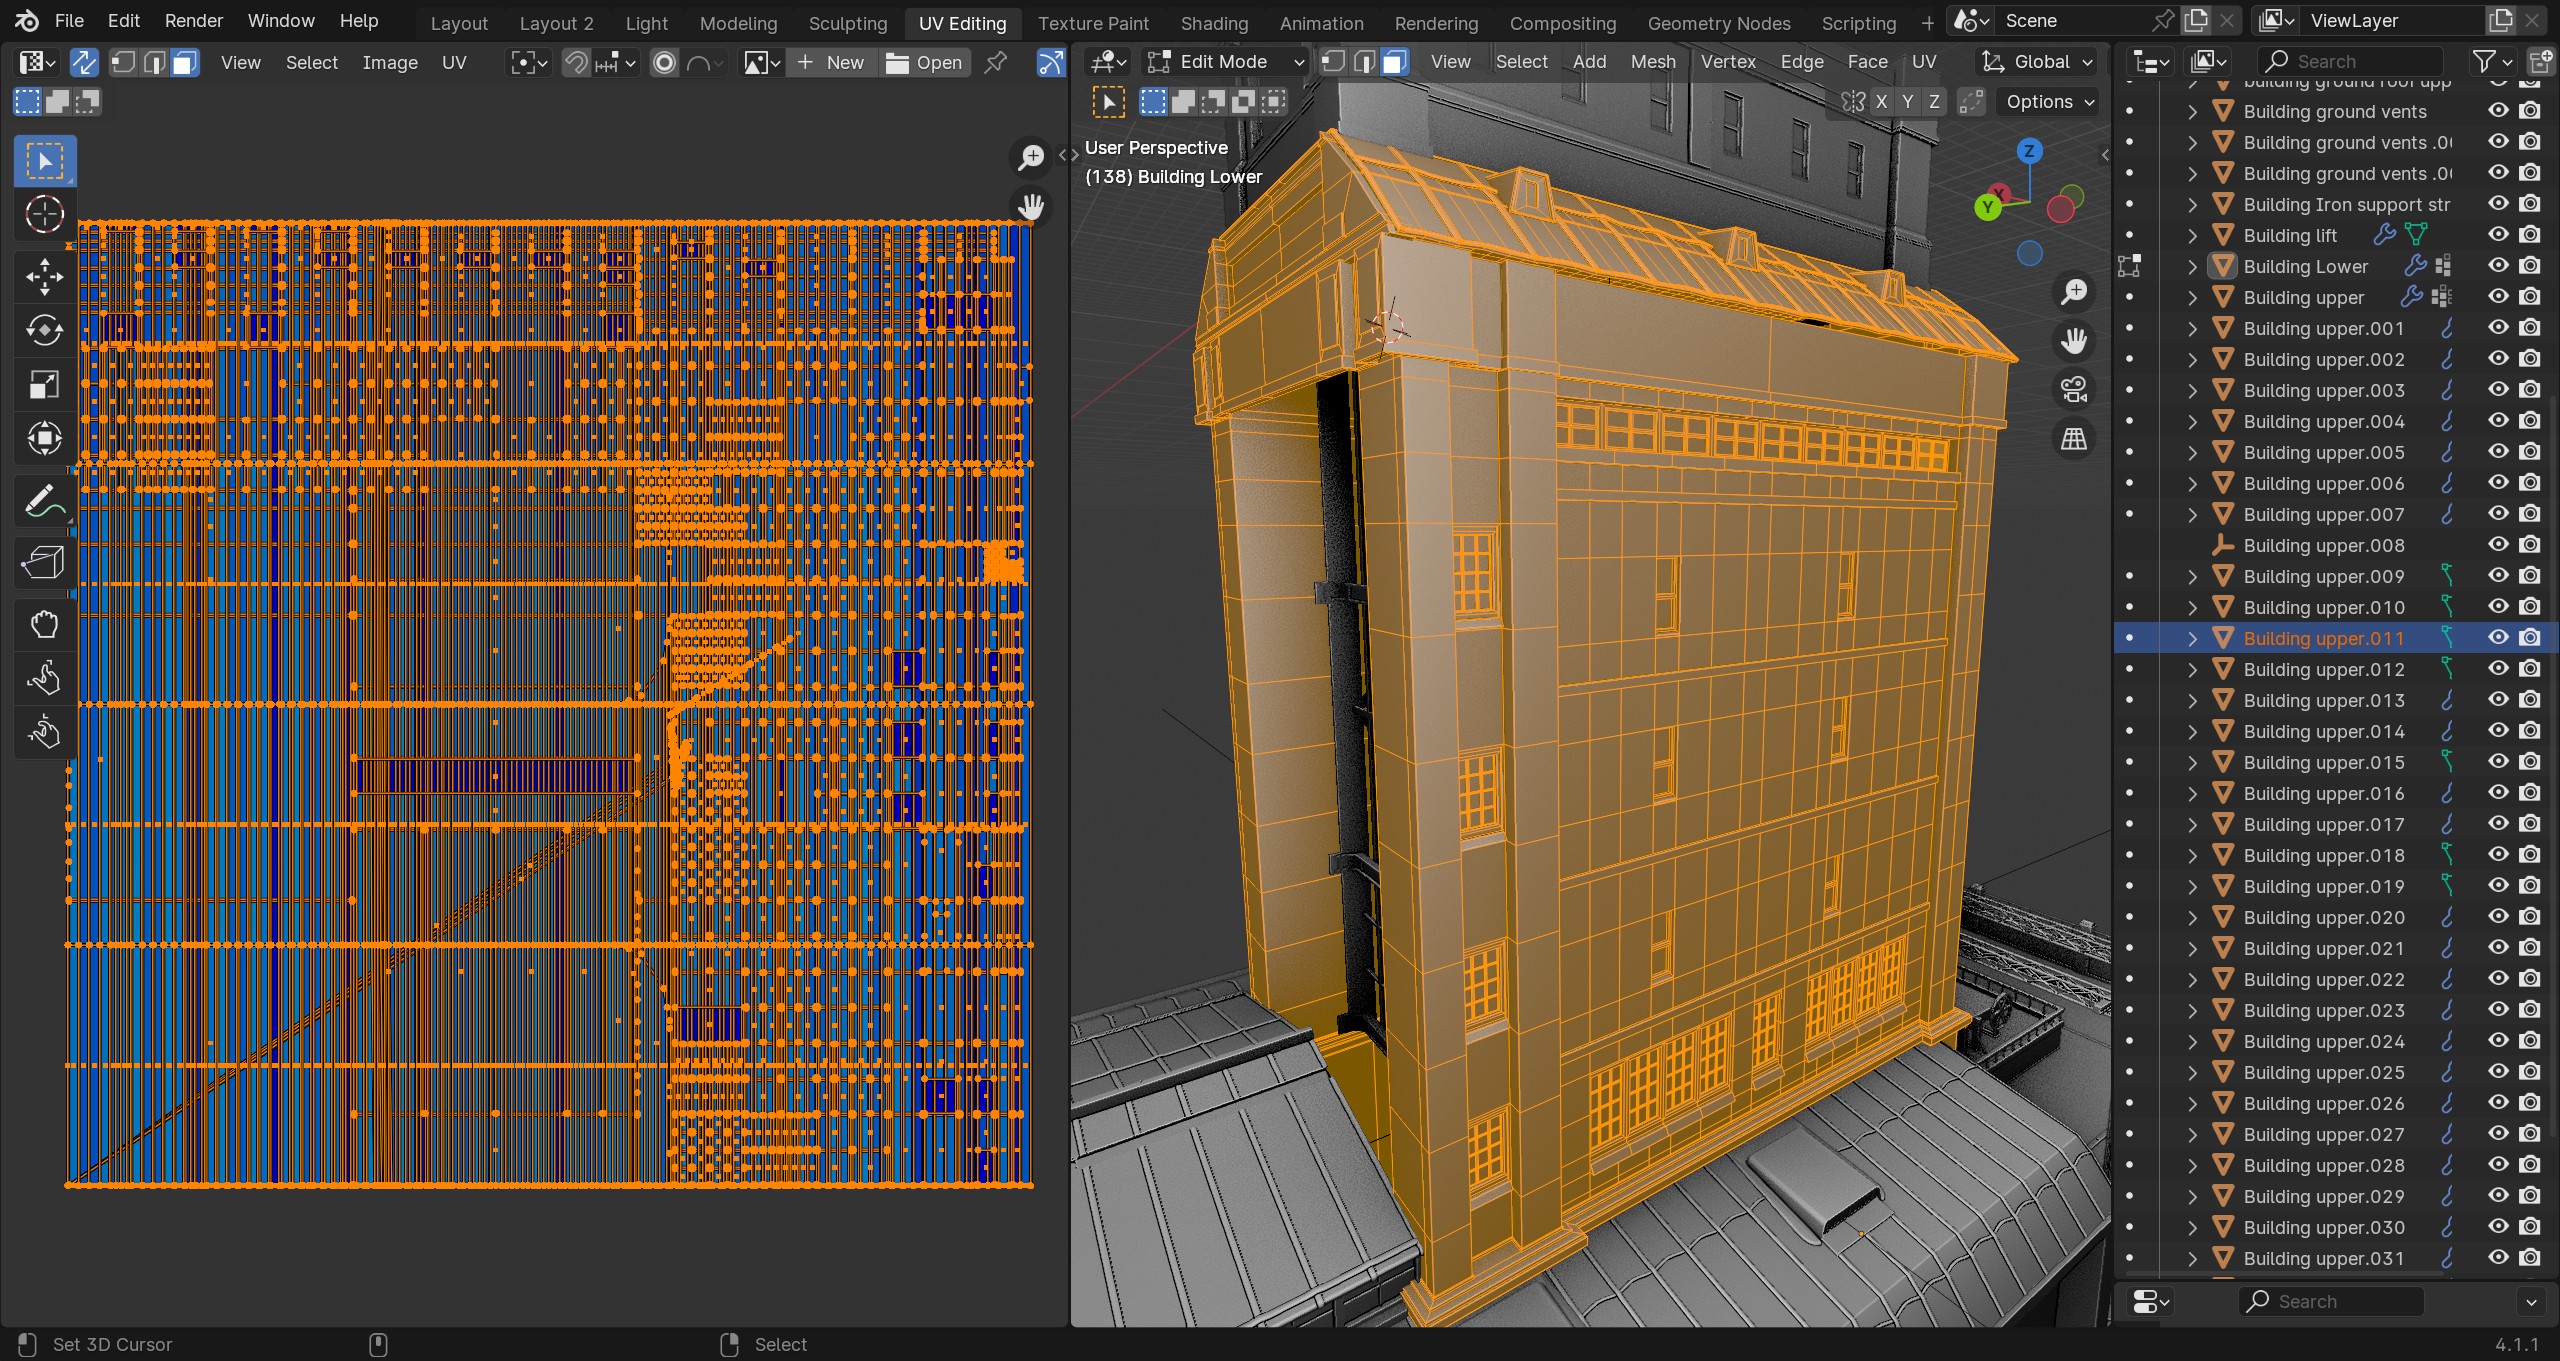Viewport: 2560px width, 1361px height.
Task: Open the File menu
Action: click(x=69, y=20)
